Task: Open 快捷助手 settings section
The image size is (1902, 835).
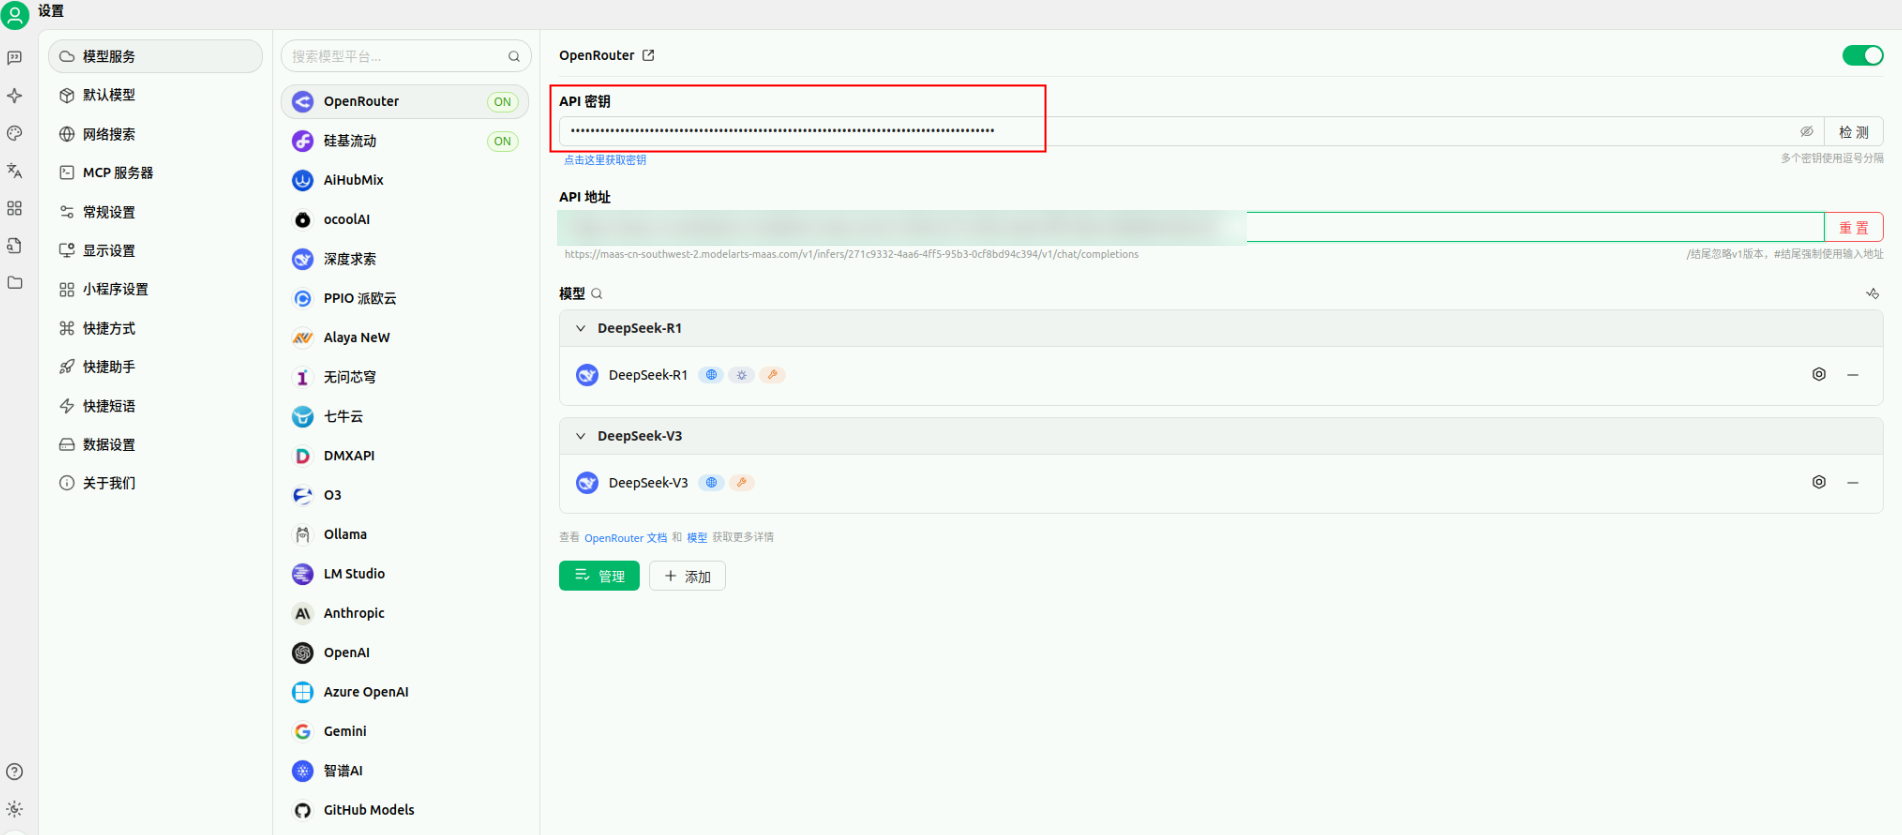Action: pos(155,367)
